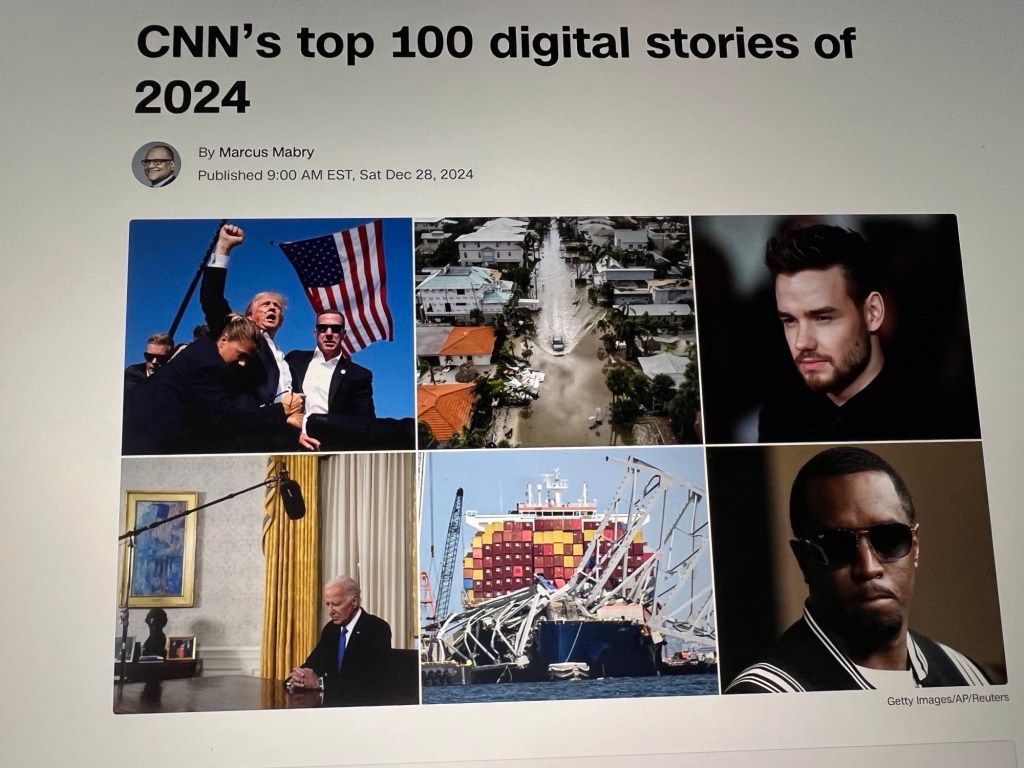Image resolution: width=1024 pixels, height=768 pixels.
Task: Click the vehicle driving through the flooded street
Action: (558, 345)
